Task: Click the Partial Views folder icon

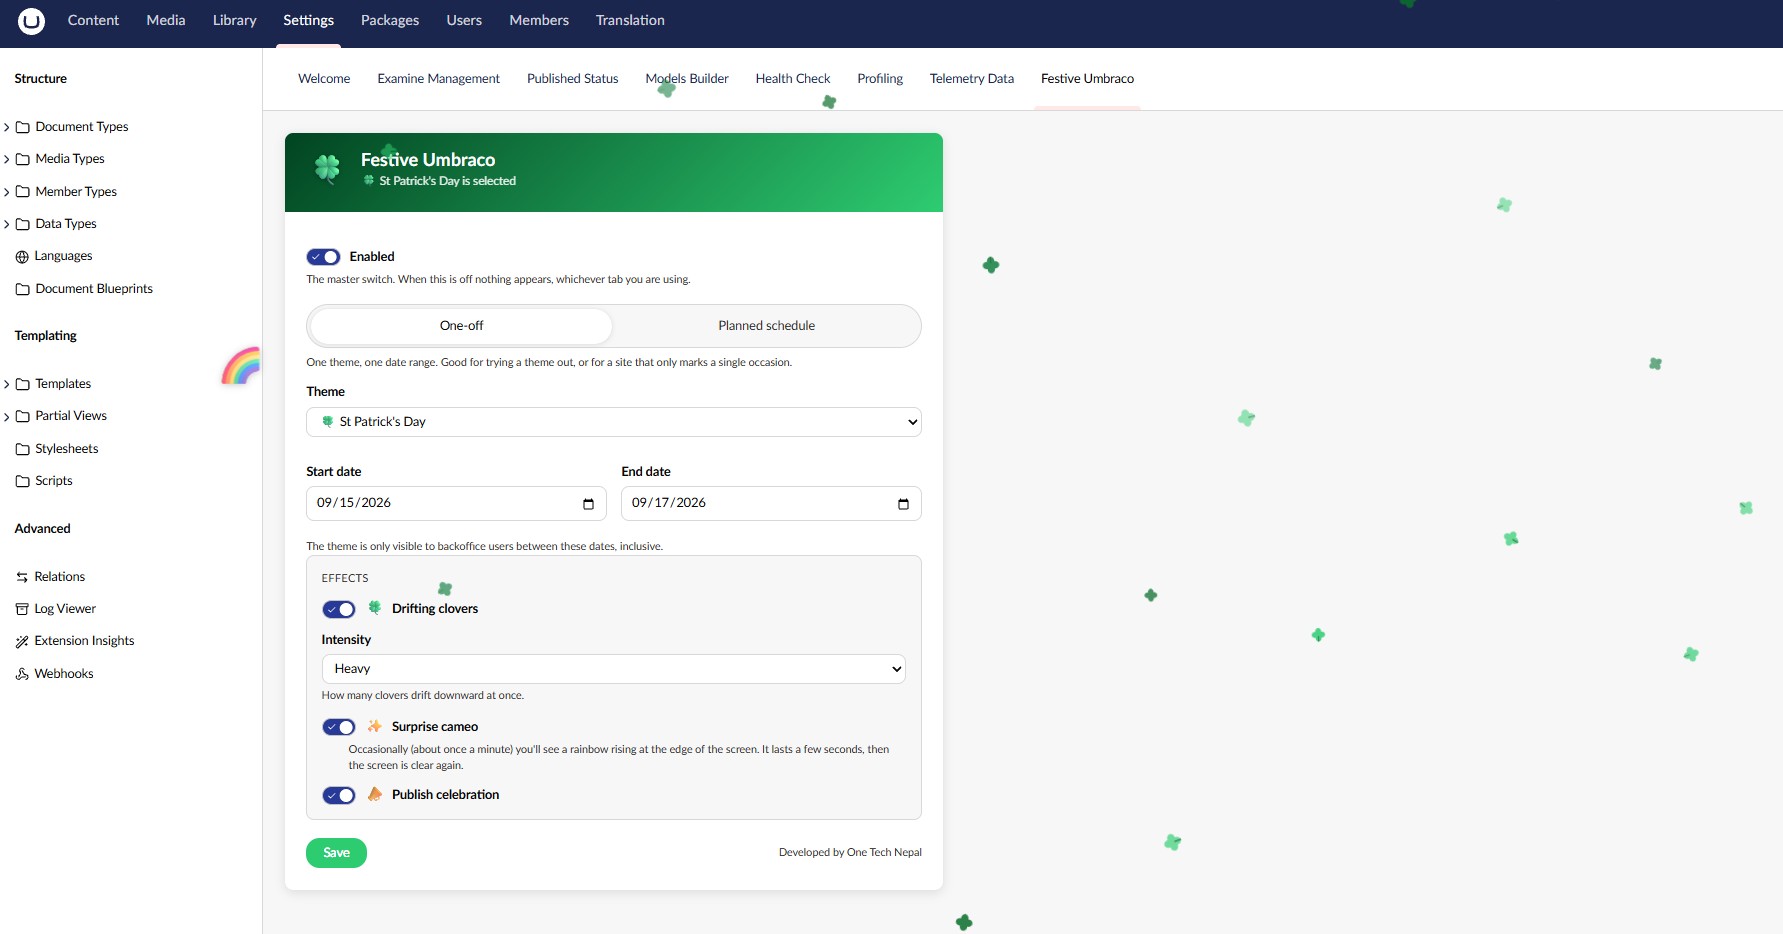Action: coord(22,416)
